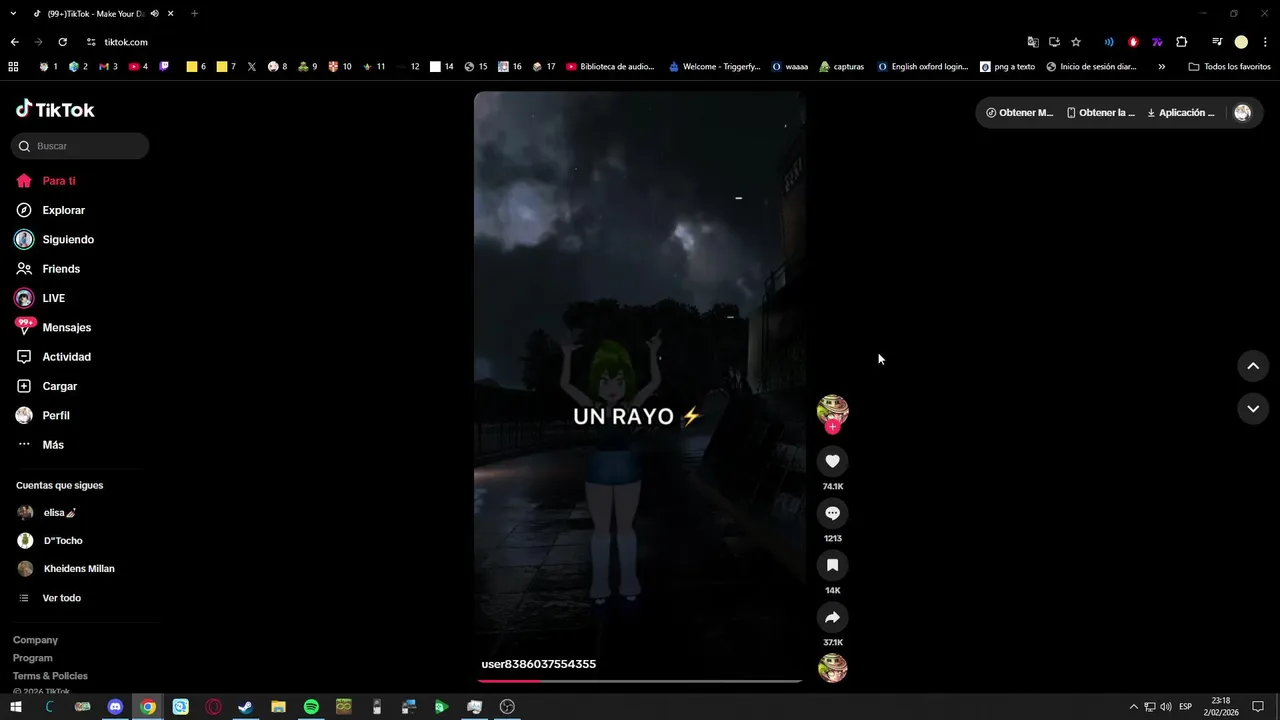Show more bookmarks with double chevron
Screen dimensions: 1280x720
[1161, 67]
